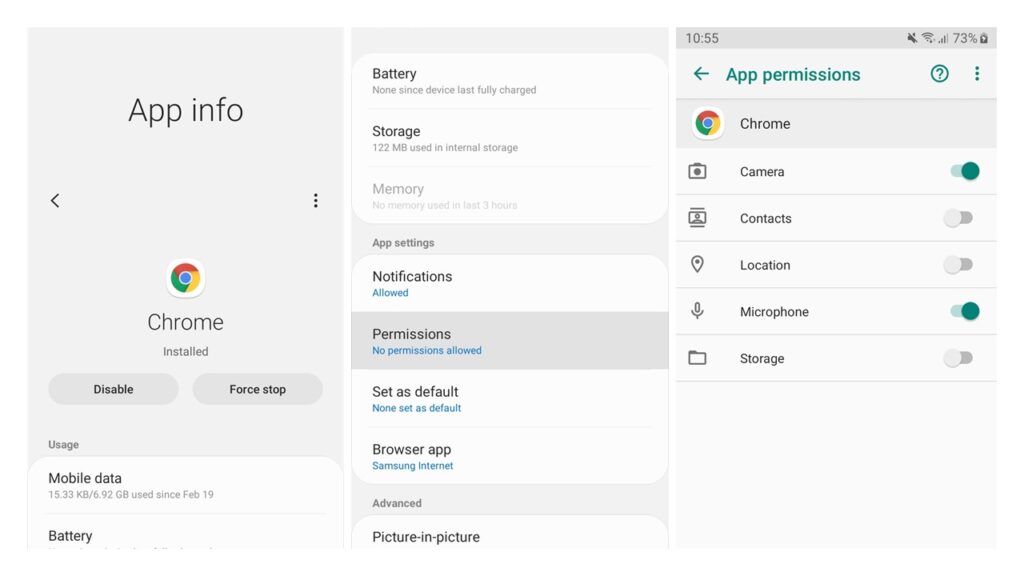The height and width of the screenshot is (576, 1024).
Task: Open the overflow menu on App permissions
Action: tap(977, 74)
